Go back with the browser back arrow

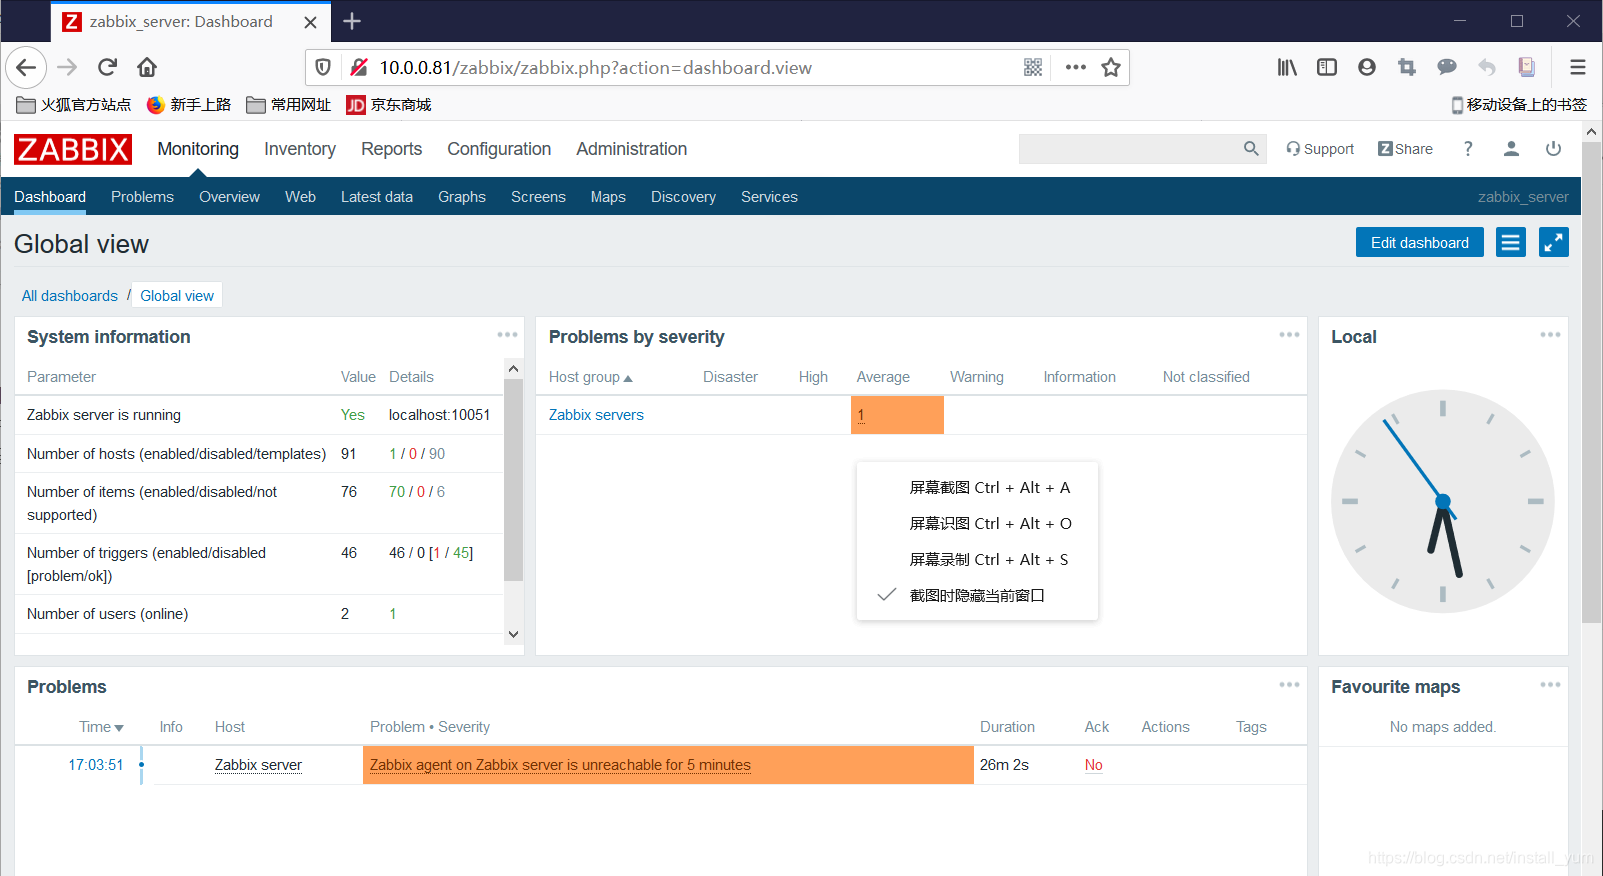(26, 67)
